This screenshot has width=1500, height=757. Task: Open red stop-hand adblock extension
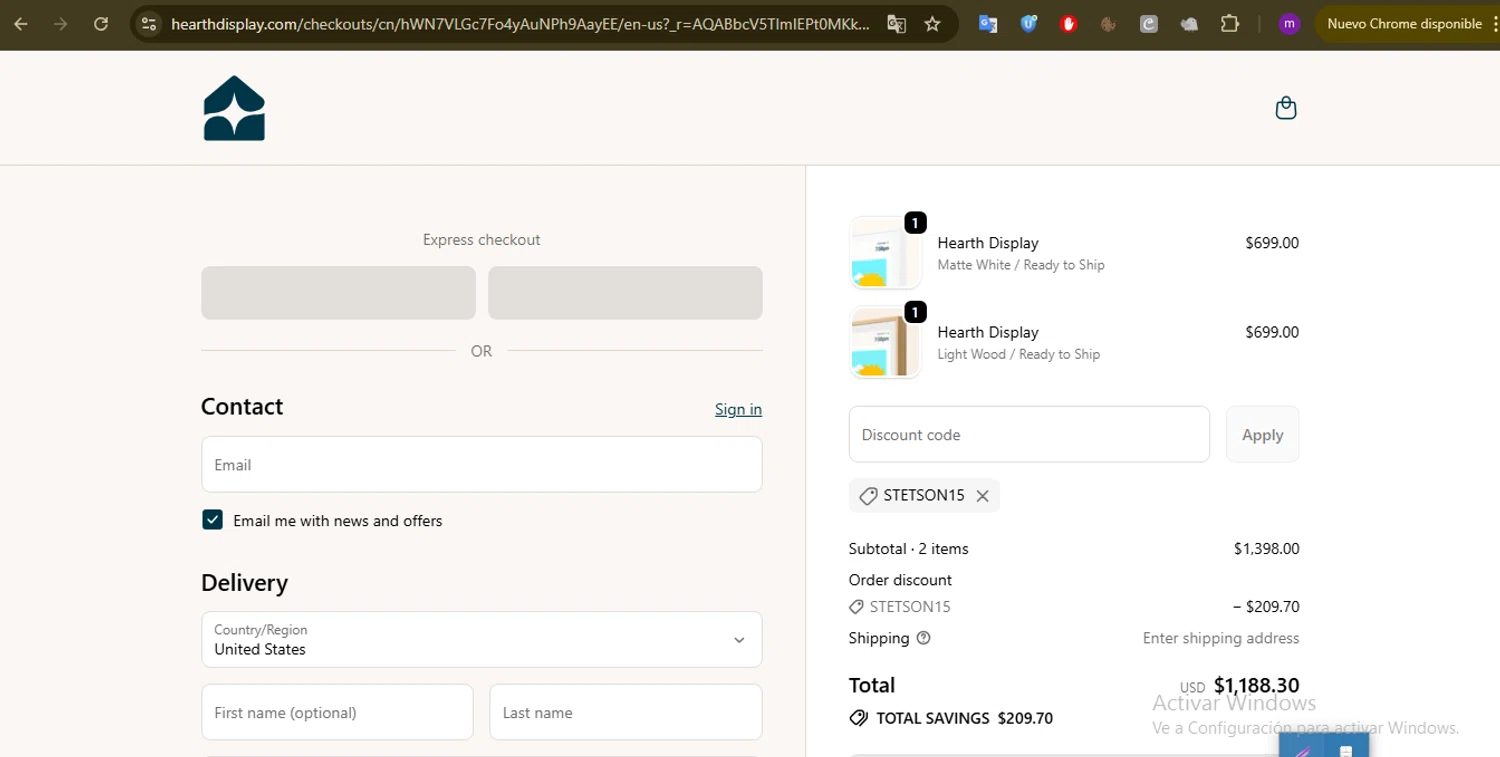pyautogui.click(x=1068, y=24)
